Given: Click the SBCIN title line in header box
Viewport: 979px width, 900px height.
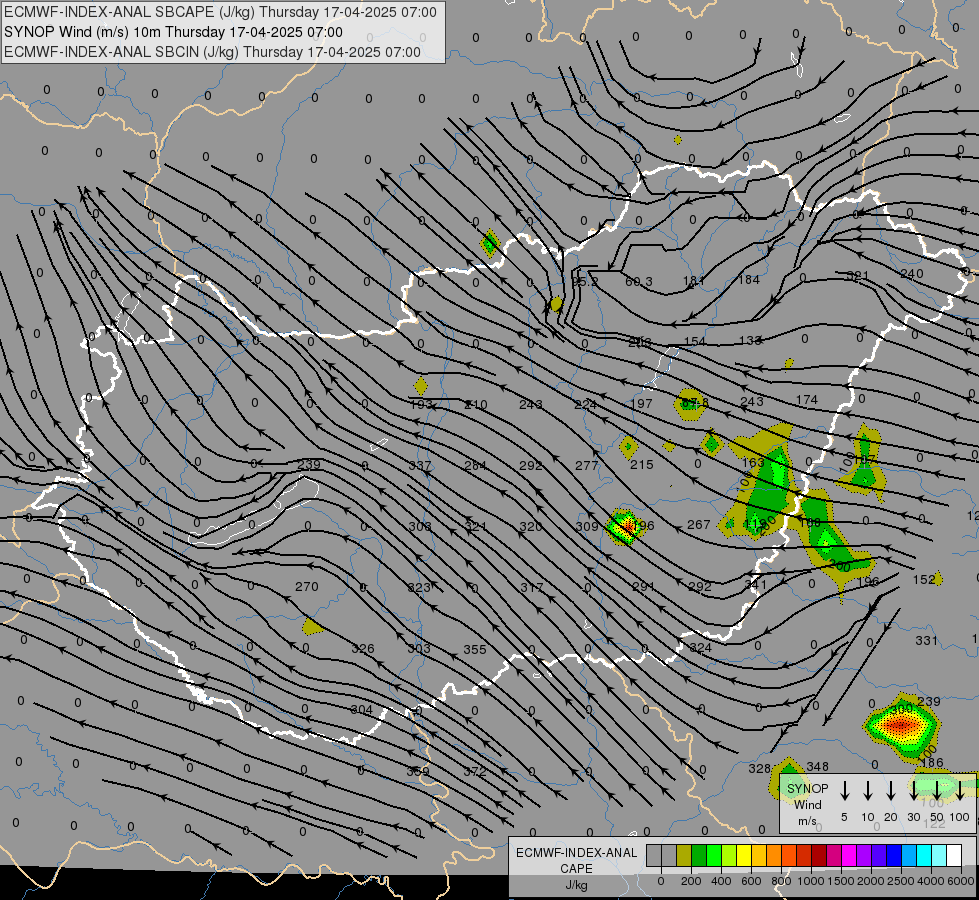Looking at the screenshot, I should [x=212, y=52].
